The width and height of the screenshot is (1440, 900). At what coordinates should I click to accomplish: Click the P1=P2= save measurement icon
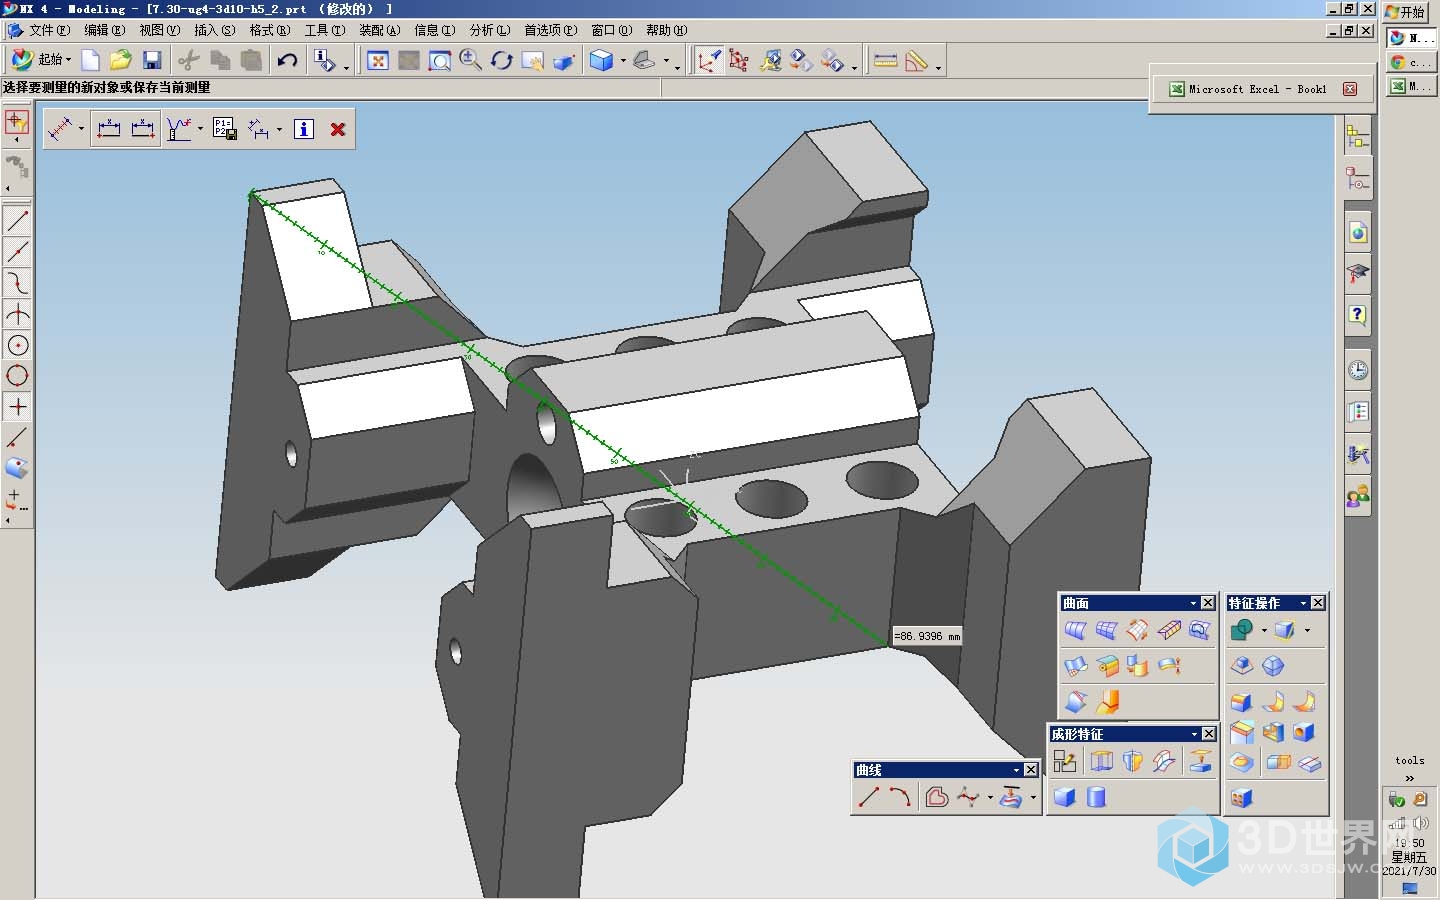click(224, 129)
